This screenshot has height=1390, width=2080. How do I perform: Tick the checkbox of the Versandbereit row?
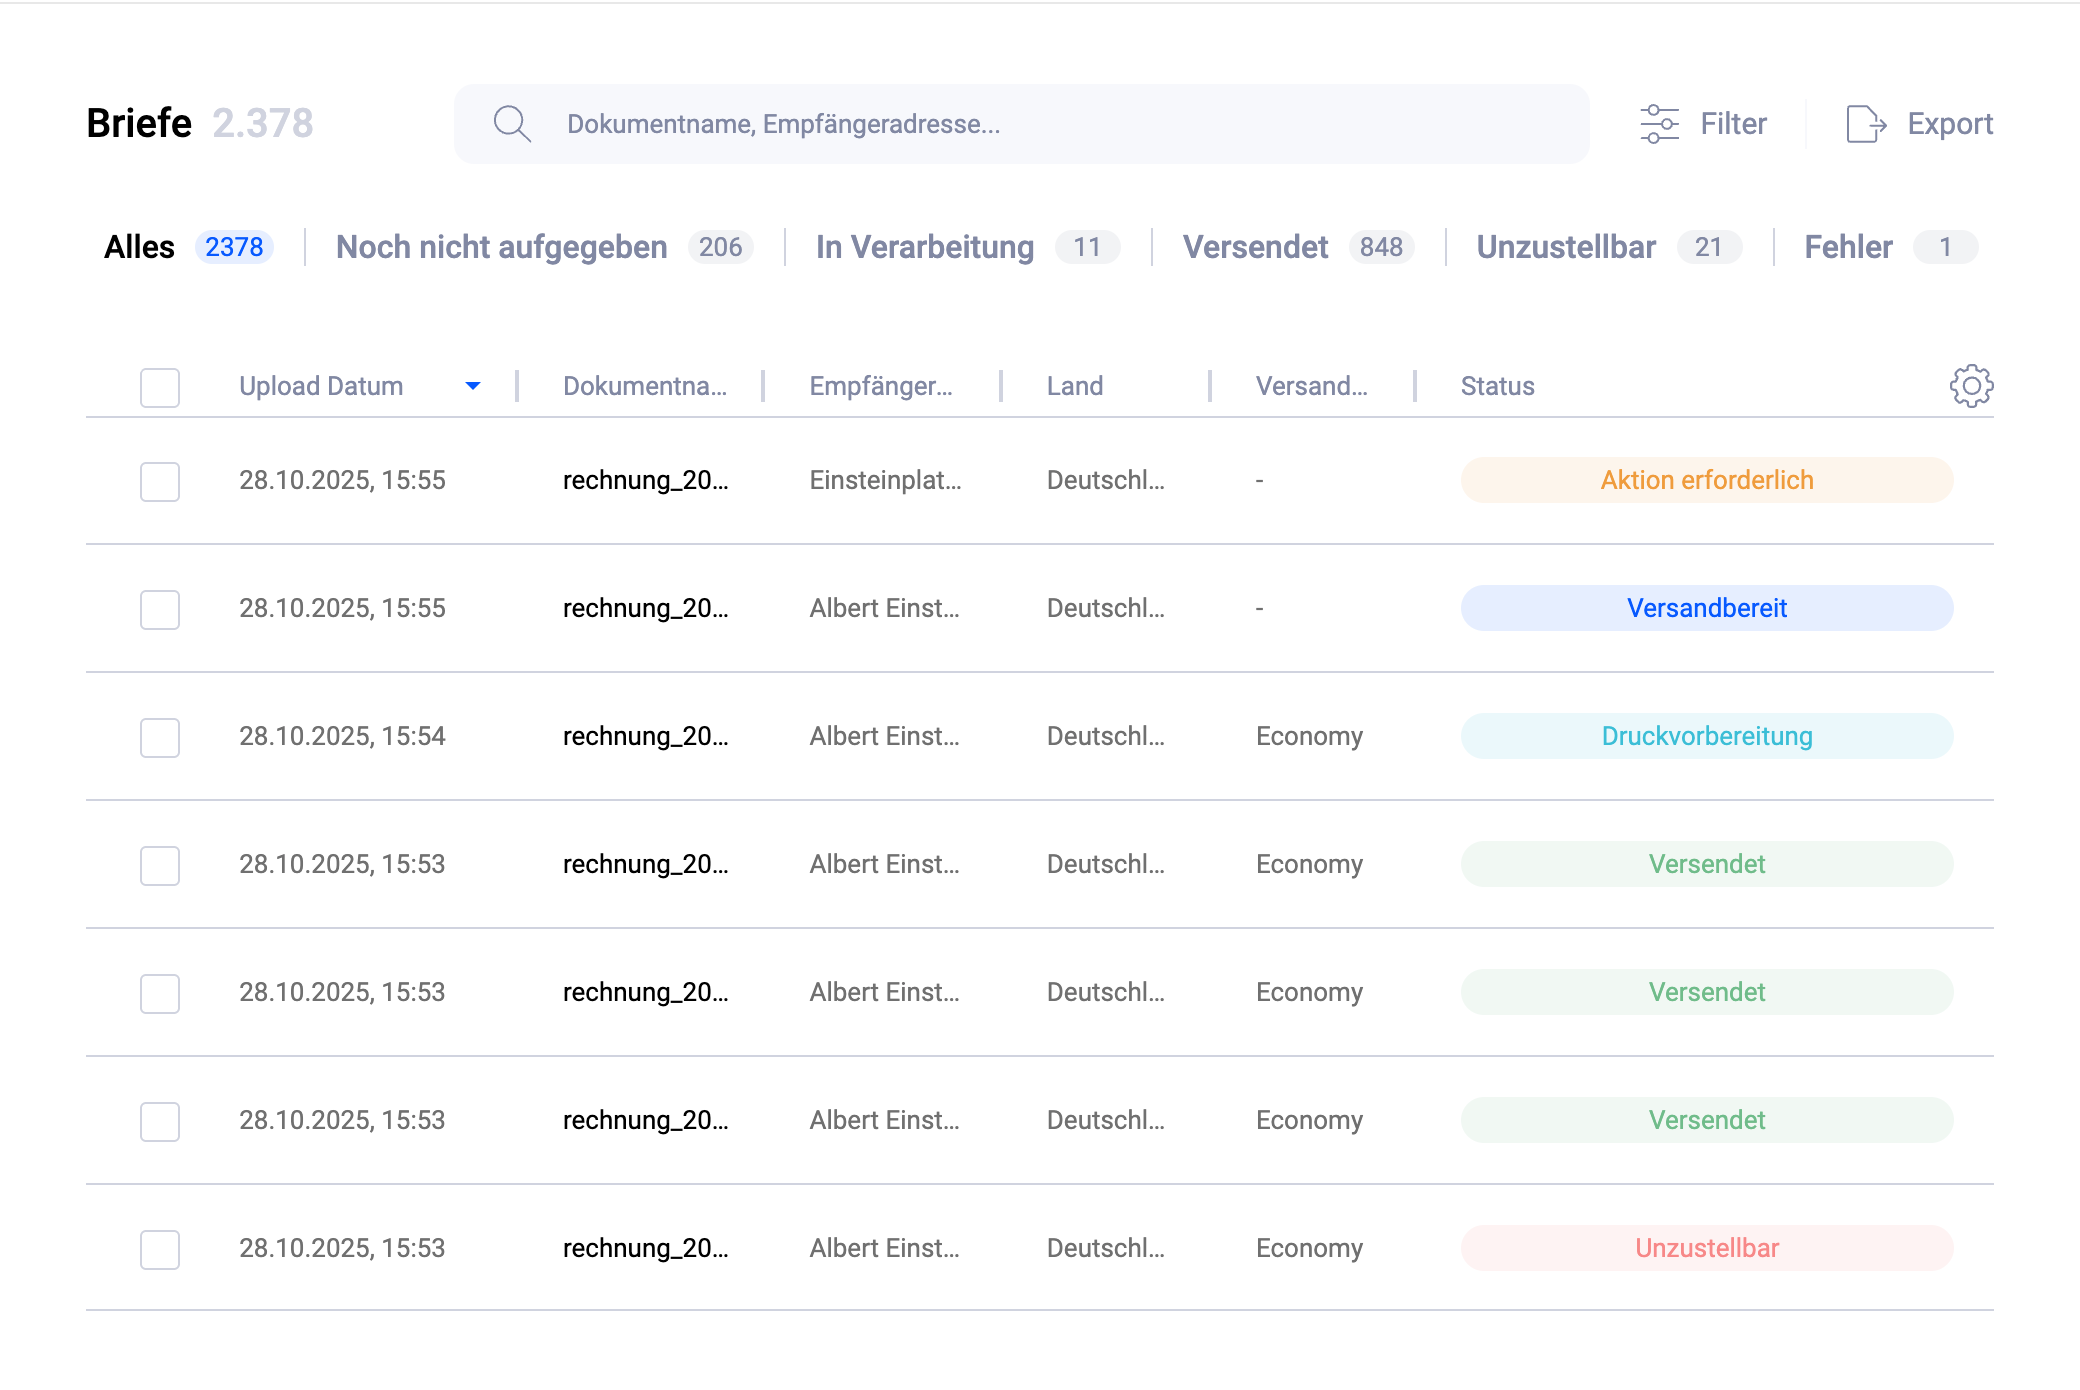tap(159, 609)
